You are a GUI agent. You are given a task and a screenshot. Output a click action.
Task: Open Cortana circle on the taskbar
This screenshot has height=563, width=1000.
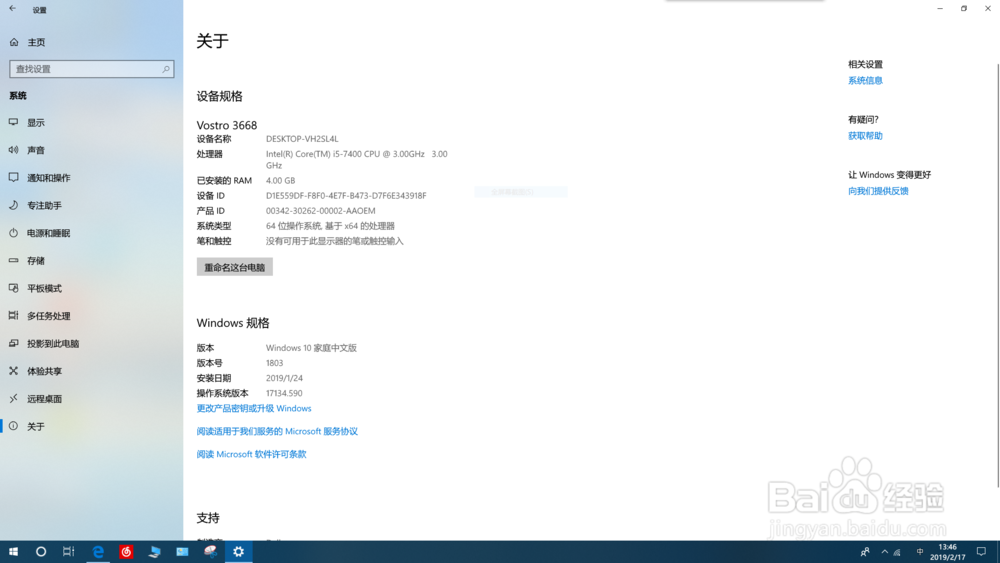pyautogui.click(x=41, y=552)
